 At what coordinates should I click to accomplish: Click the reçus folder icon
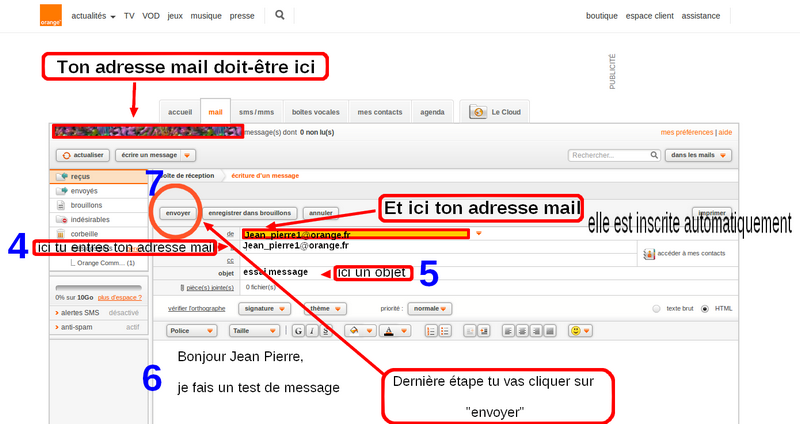(62, 177)
